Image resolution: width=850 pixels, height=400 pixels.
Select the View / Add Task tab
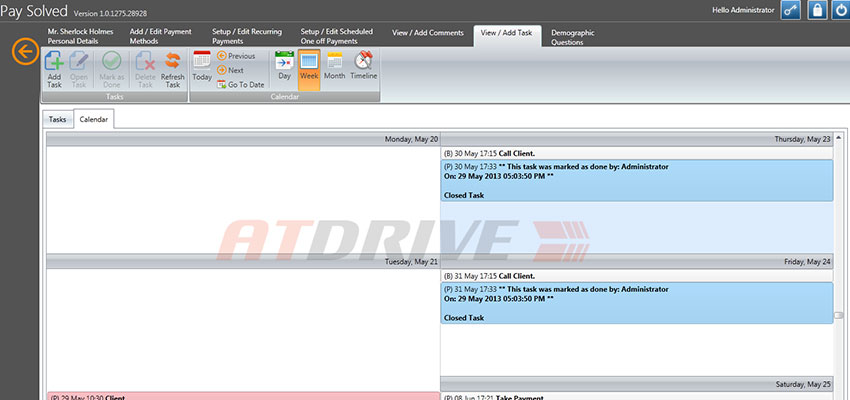507,35
